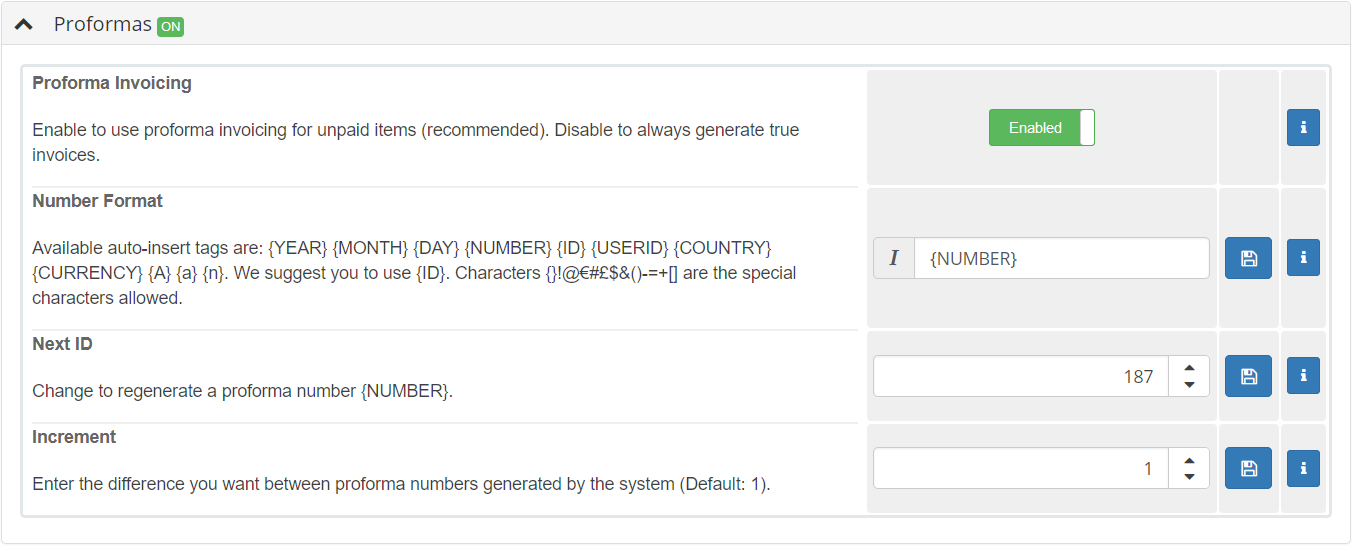
Task: Save the Number Format setting
Action: click(x=1248, y=258)
